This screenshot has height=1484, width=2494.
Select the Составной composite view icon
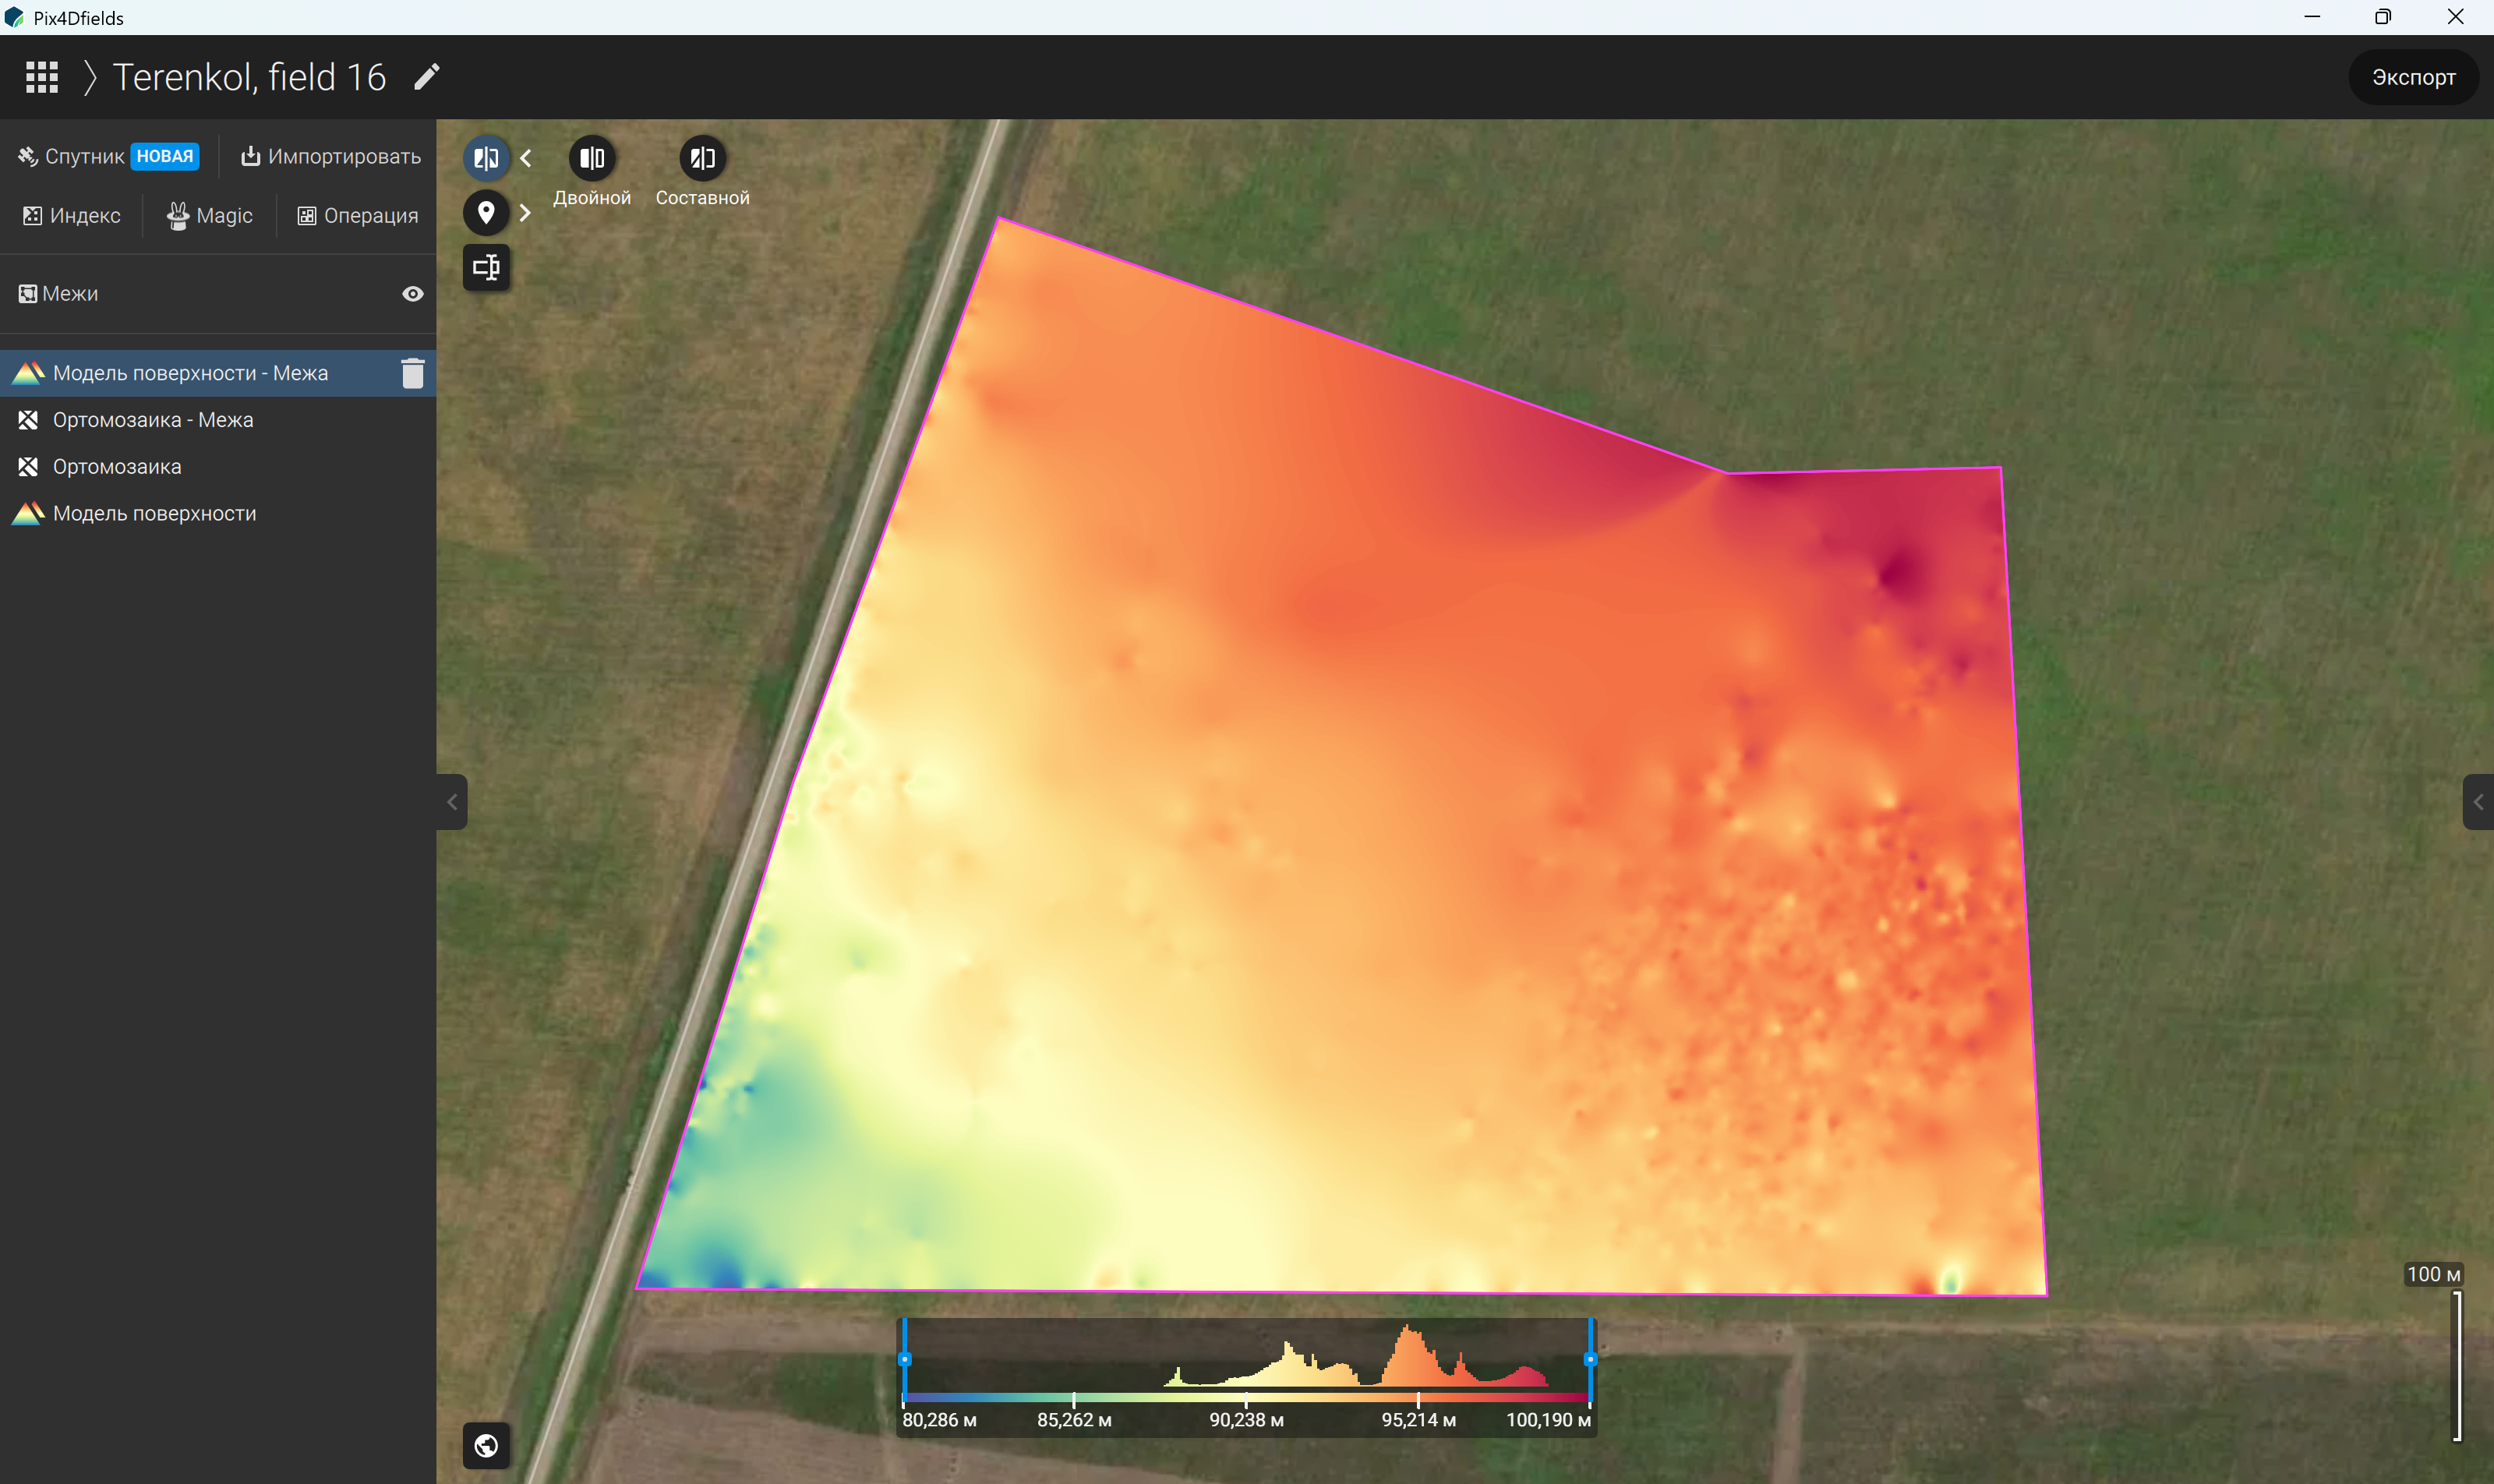[x=702, y=158]
